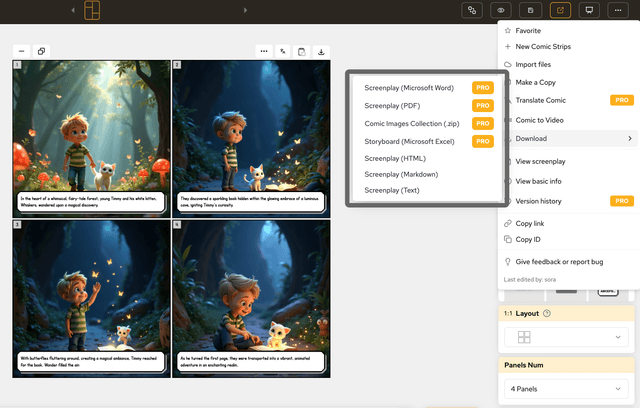Click the Layout help question mark icon
The width and height of the screenshot is (640, 408).
click(548, 314)
